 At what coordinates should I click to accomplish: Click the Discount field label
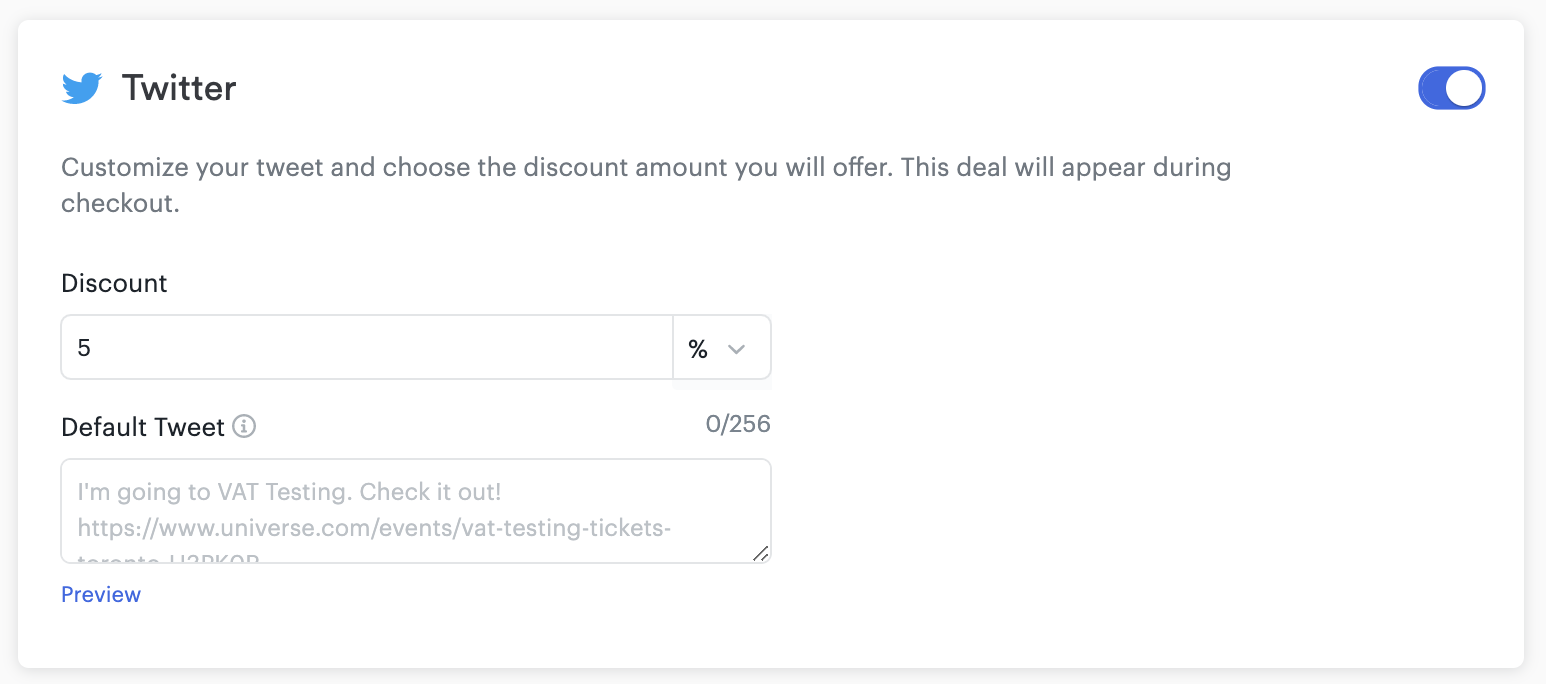point(114,283)
